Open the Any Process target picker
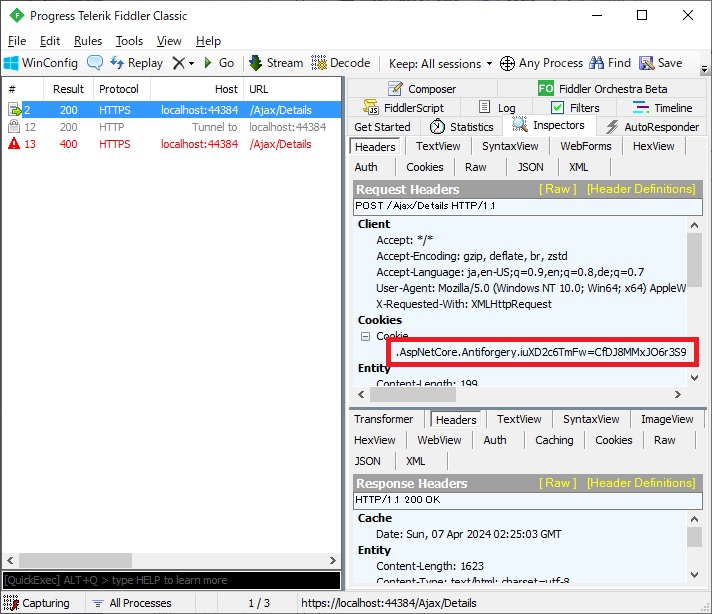712x614 pixels. click(x=541, y=63)
